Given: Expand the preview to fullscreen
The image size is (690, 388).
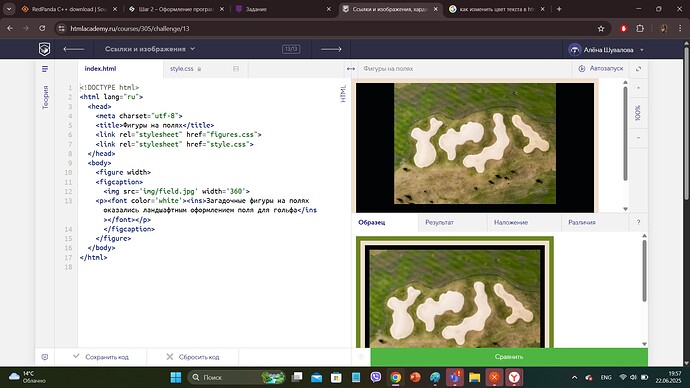Looking at the screenshot, I should [x=639, y=69].
